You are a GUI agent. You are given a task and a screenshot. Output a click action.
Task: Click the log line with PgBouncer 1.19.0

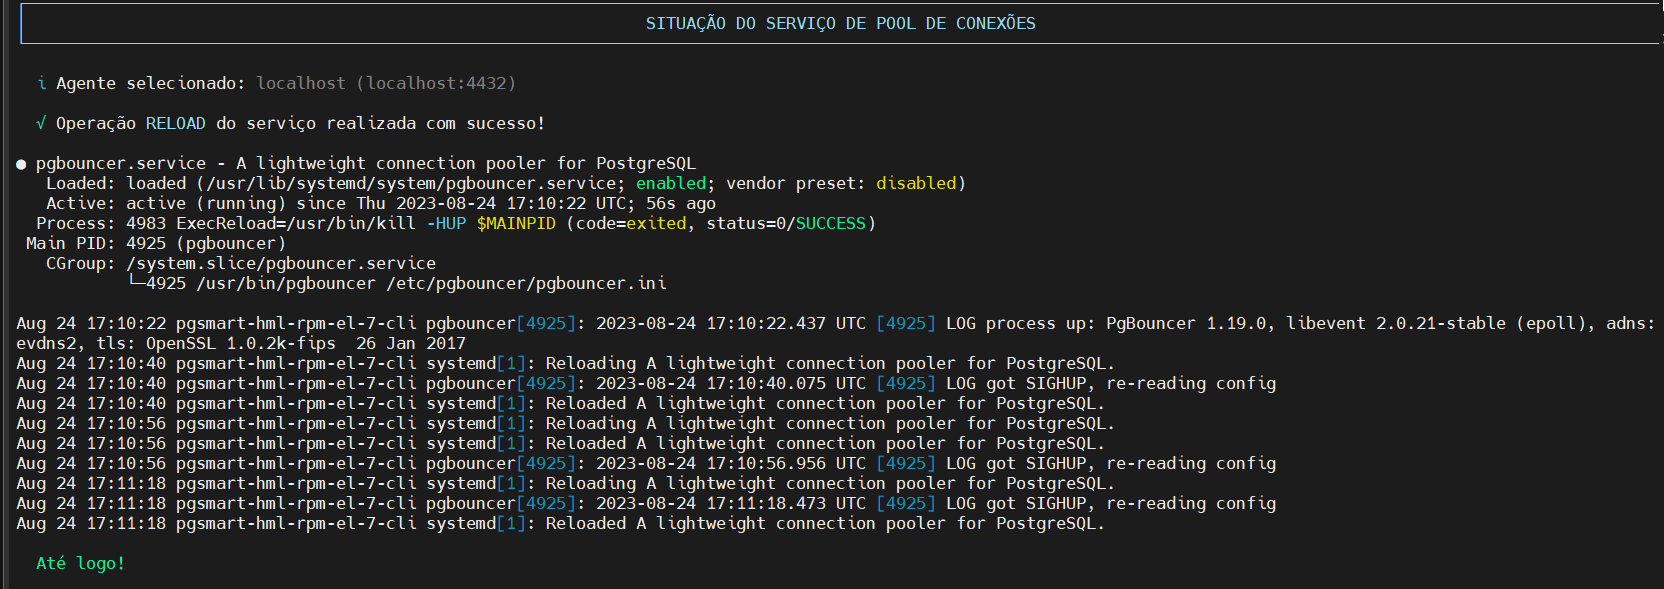pyautogui.click(x=836, y=323)
